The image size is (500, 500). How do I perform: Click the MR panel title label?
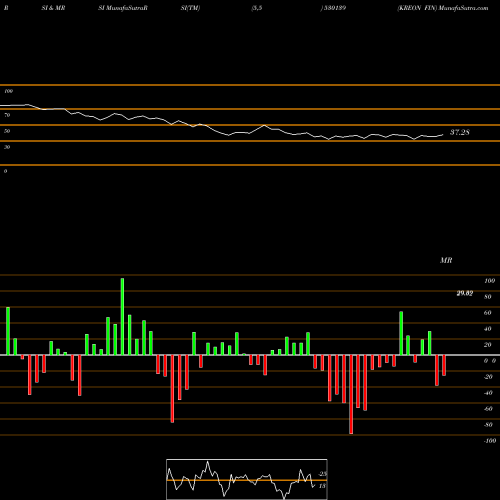click(x=446, y=260)
